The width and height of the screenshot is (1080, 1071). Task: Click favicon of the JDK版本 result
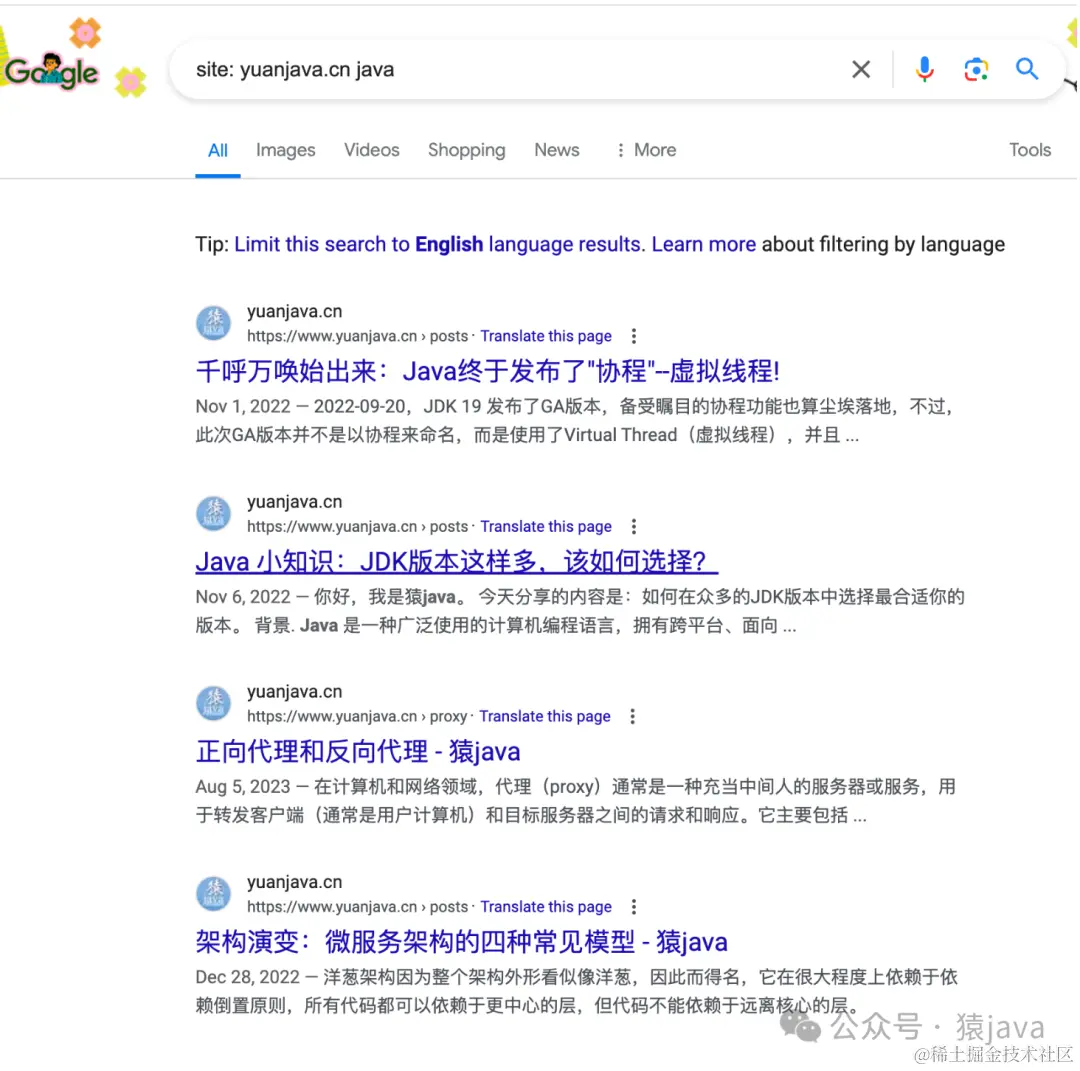click(x=214, y=514)
